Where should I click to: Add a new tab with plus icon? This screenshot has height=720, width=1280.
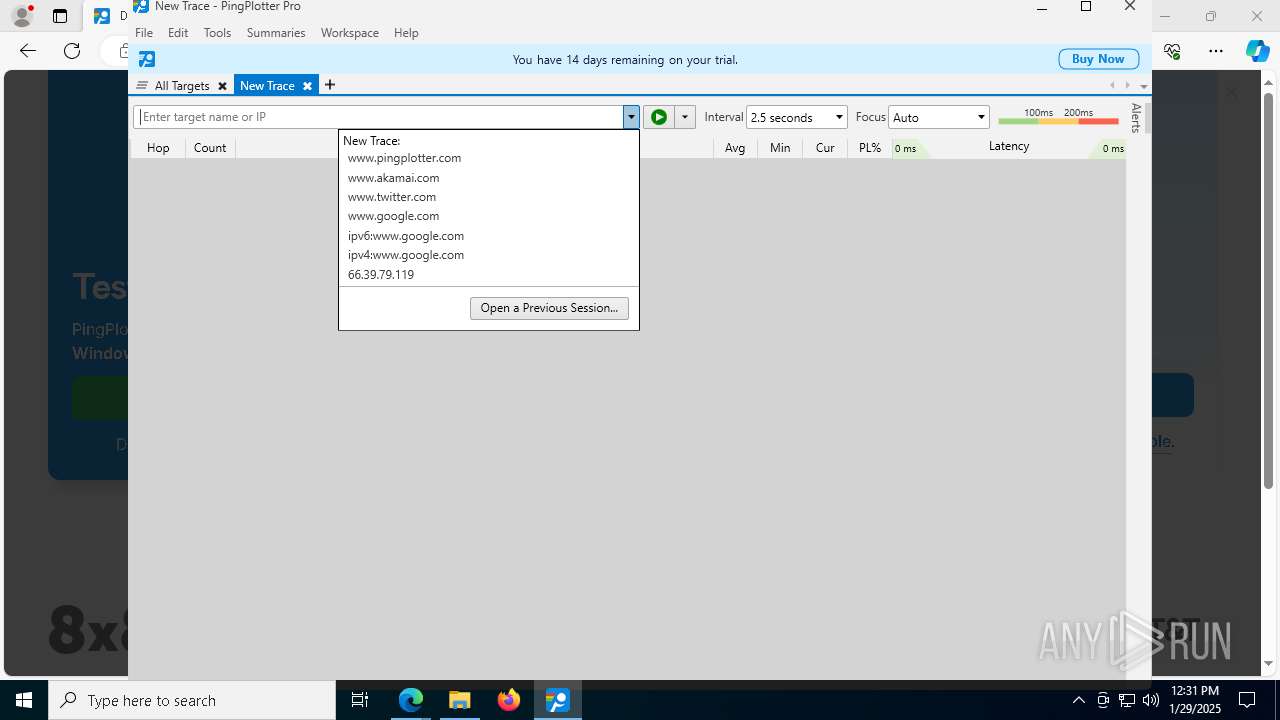coord(330,85)
